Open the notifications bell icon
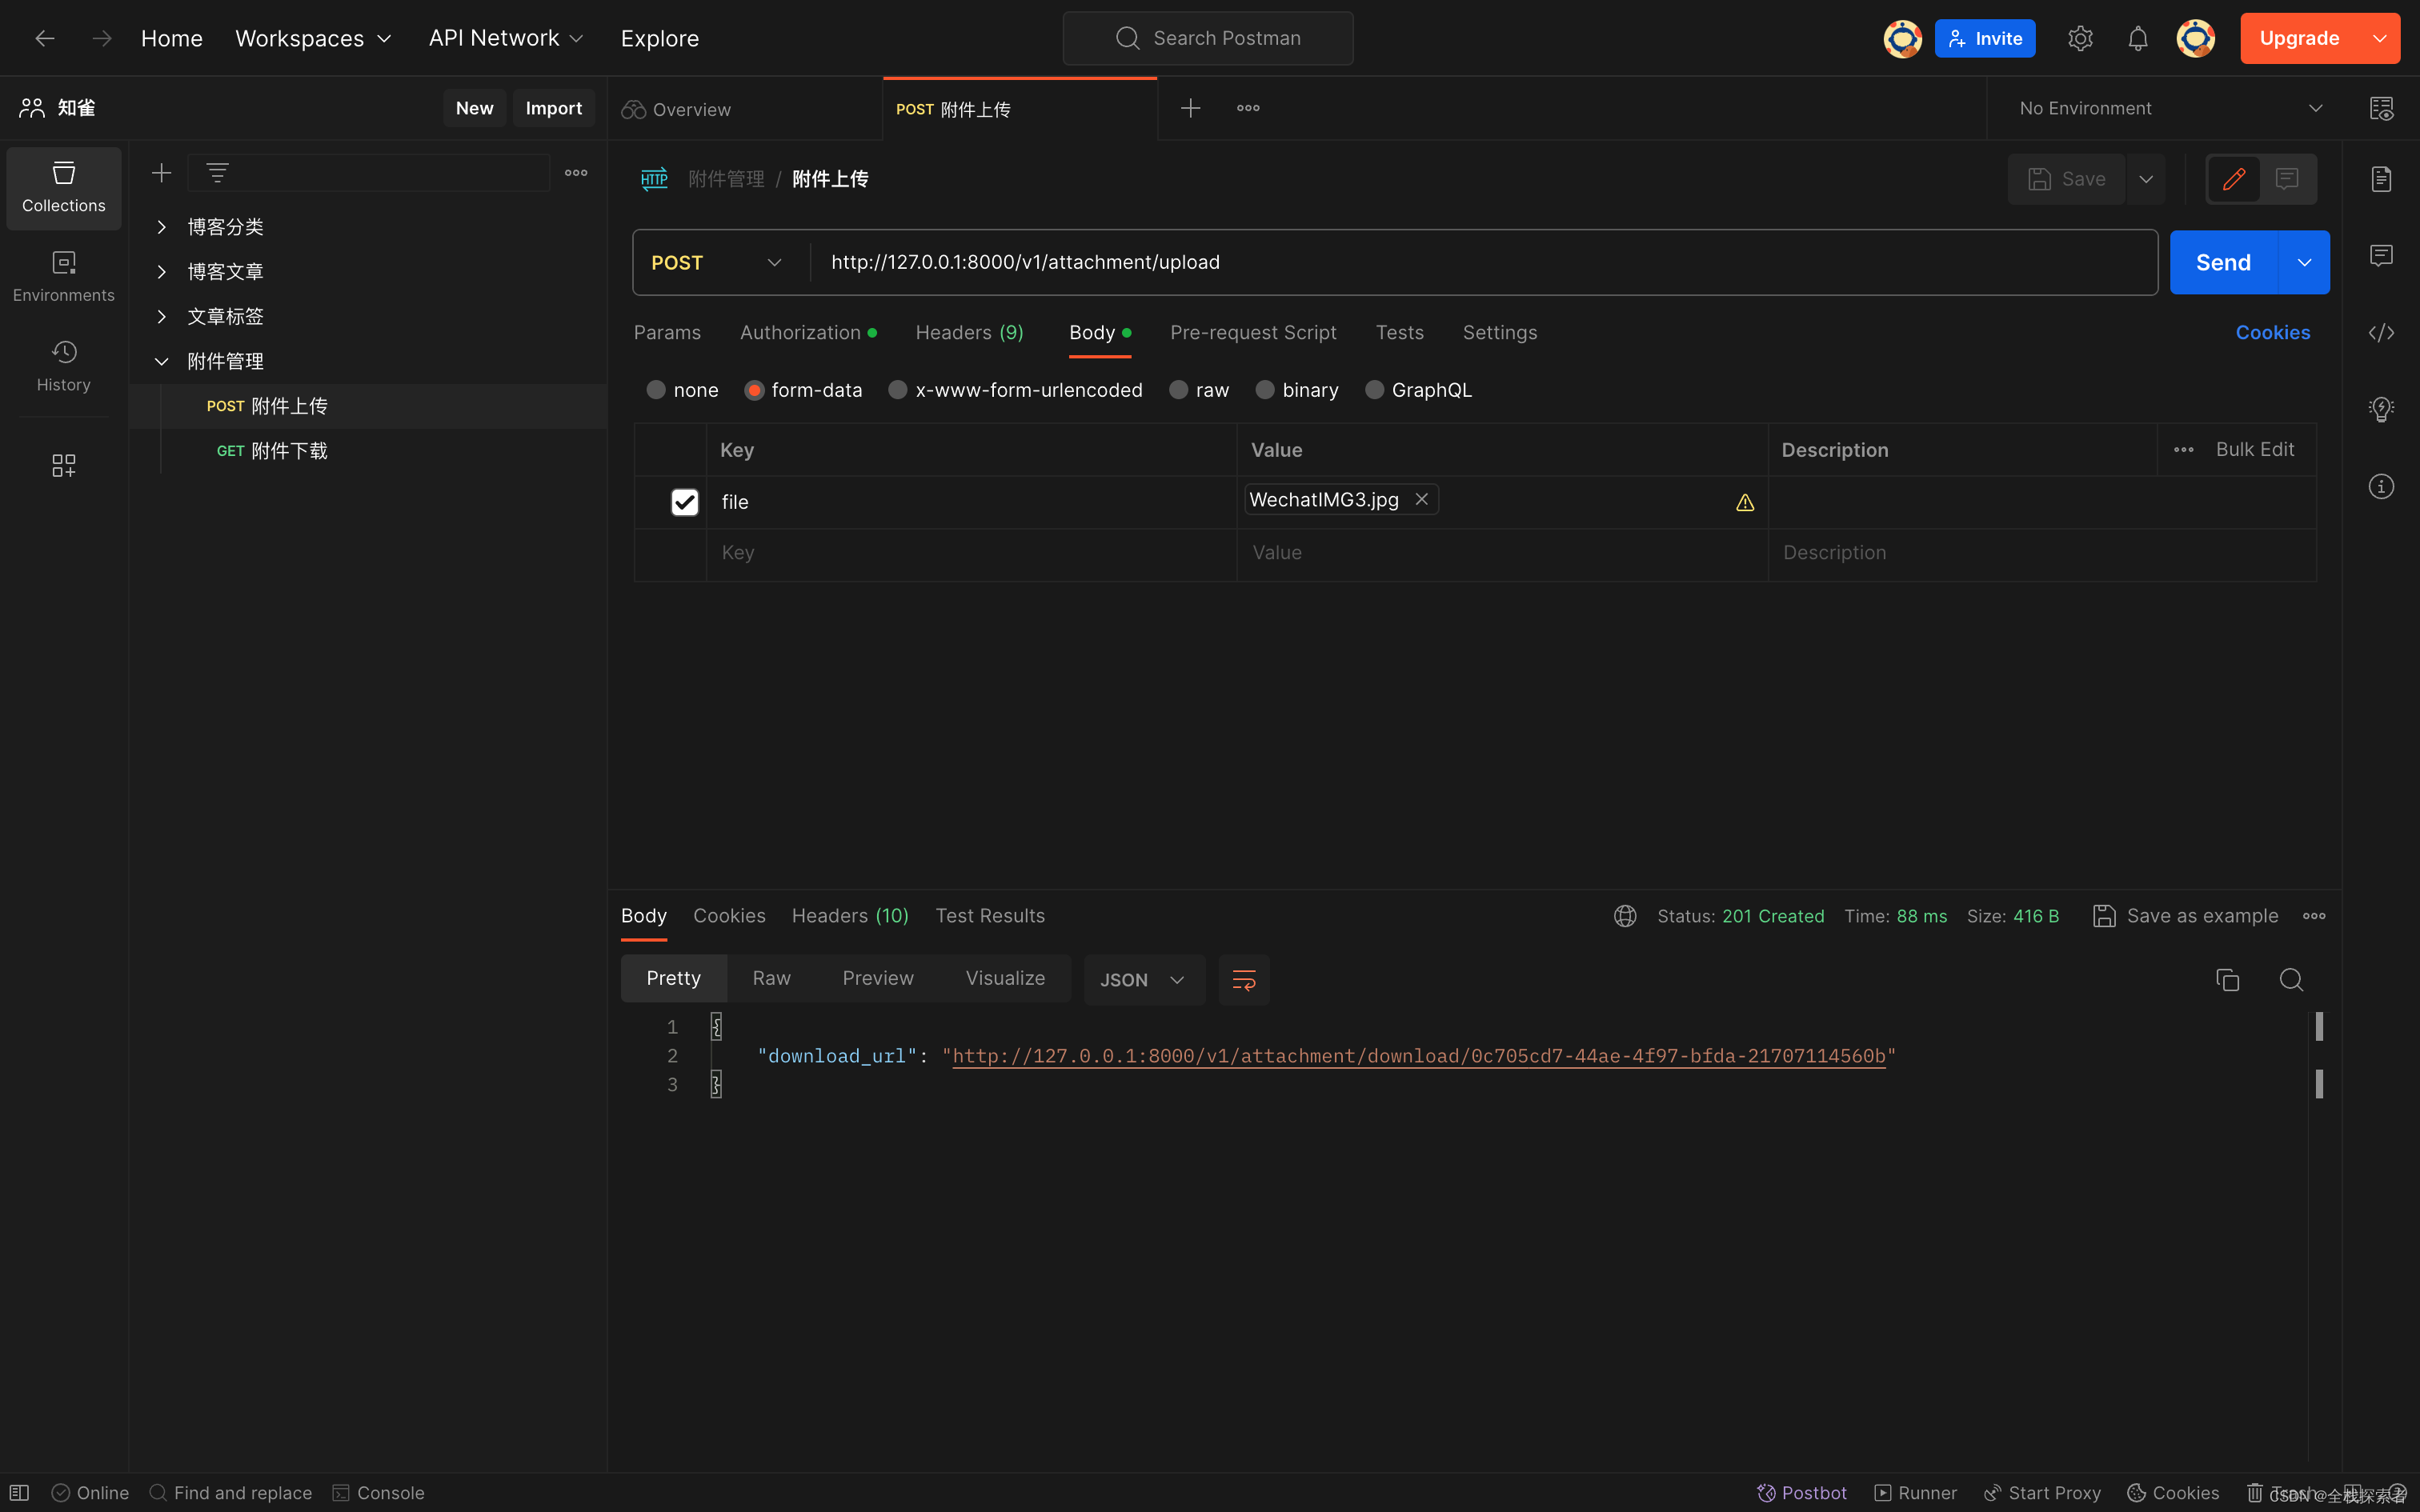Screen dimensions: 2420x1512 click(2138, 38)
